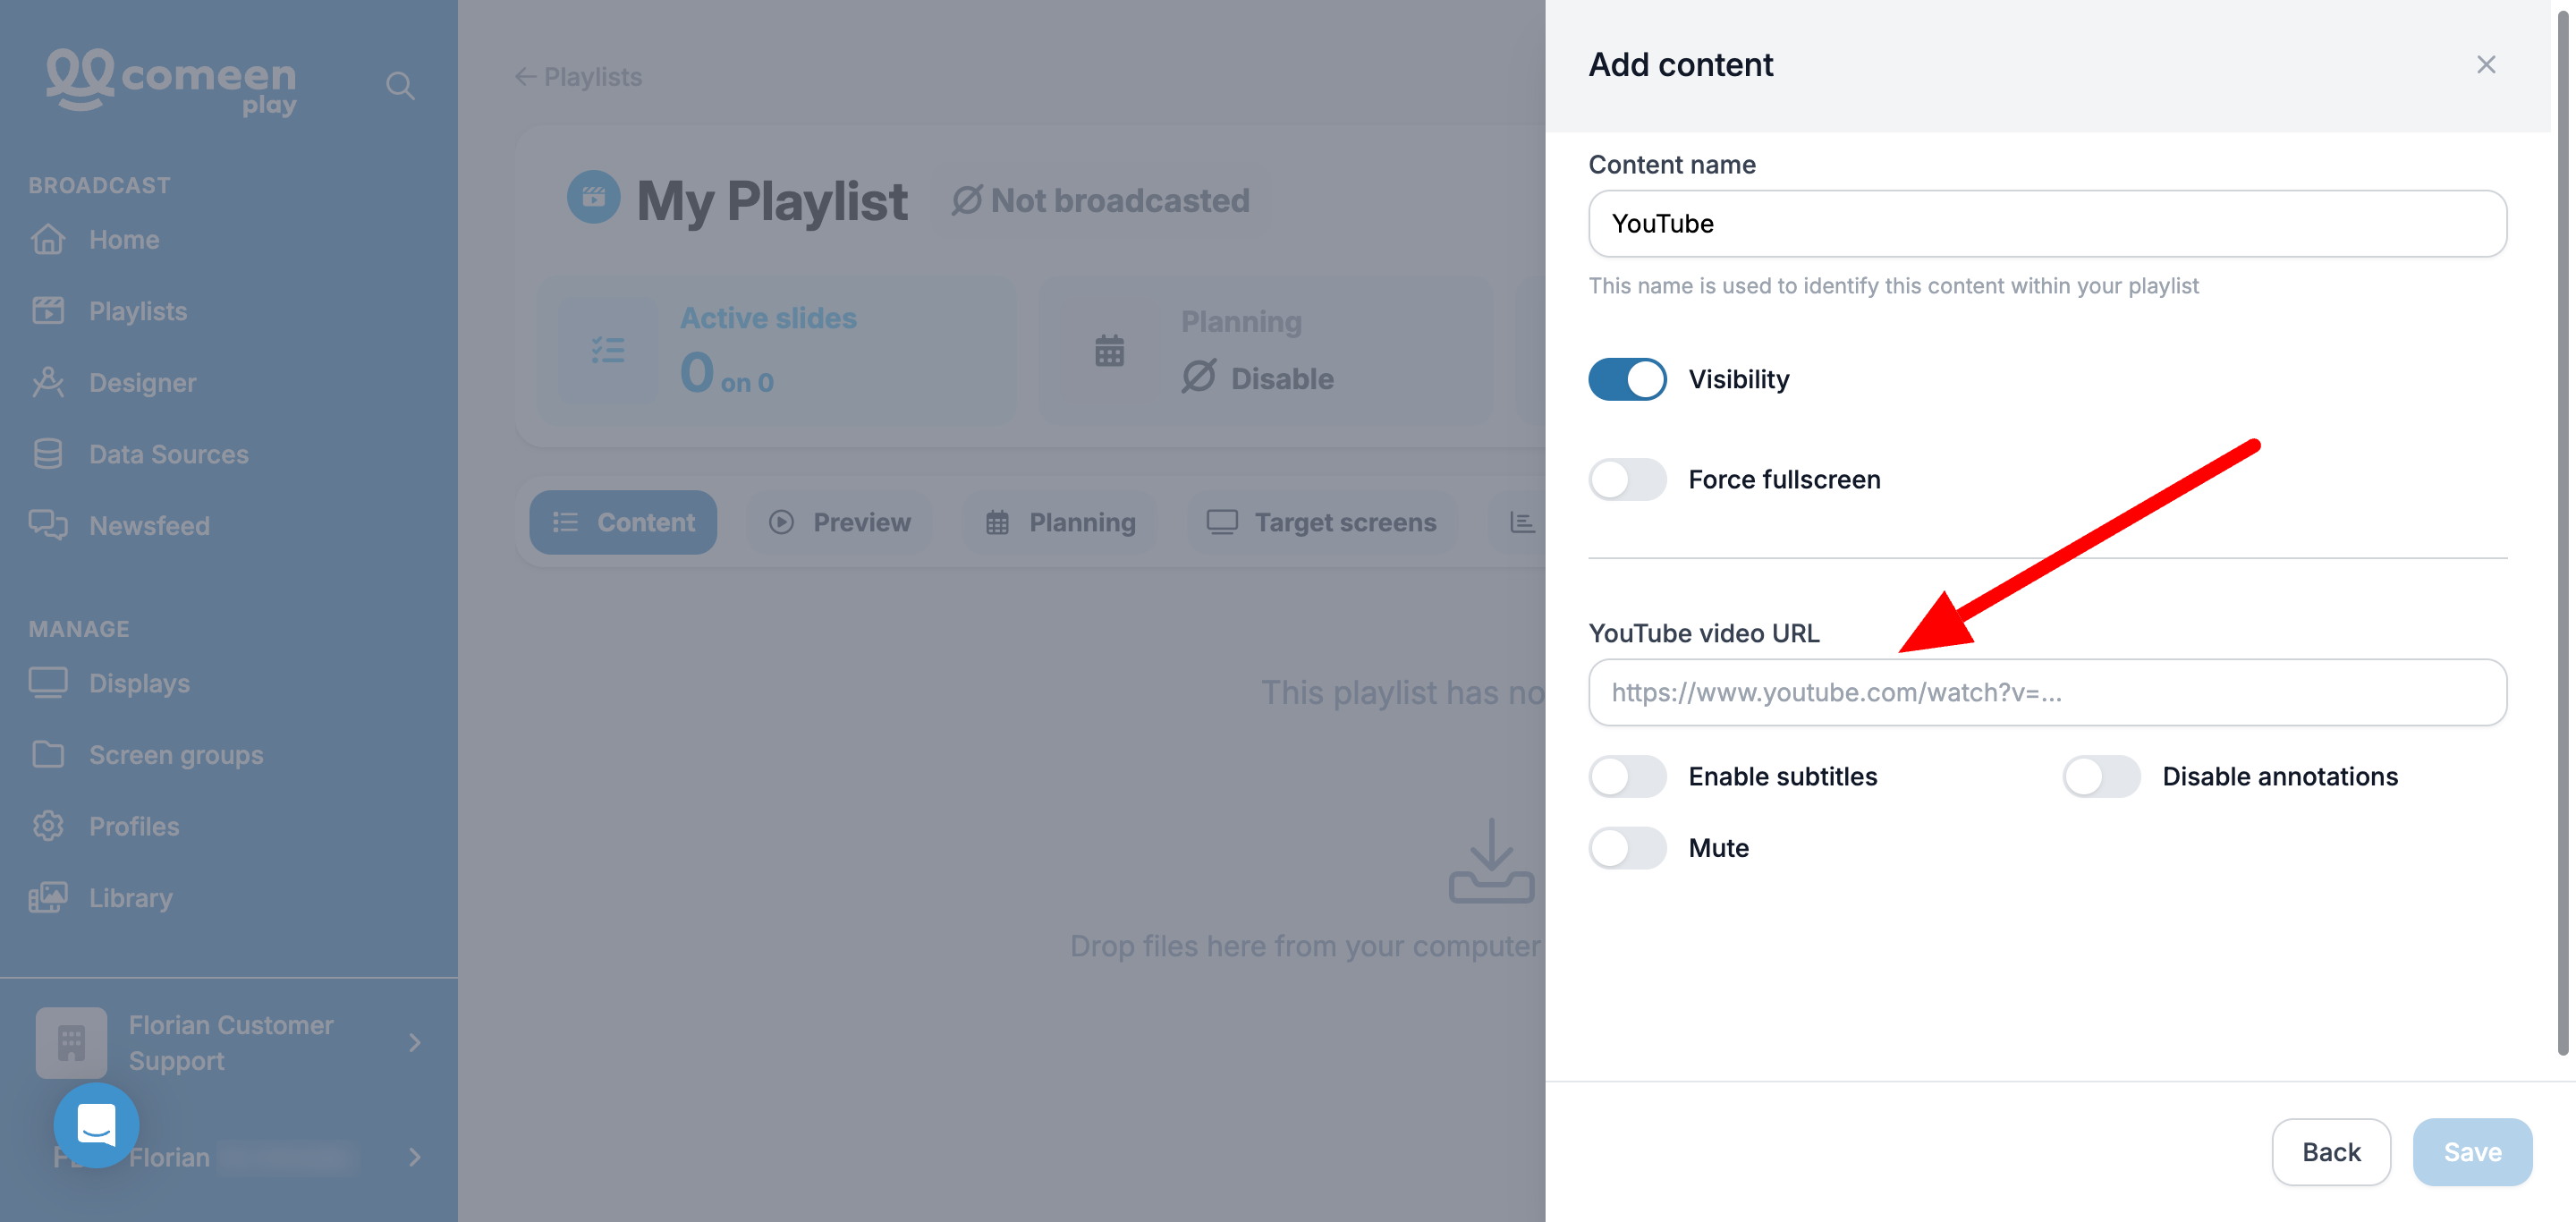This screenshot has height=1222, width=2576.
Task: Click the Home house icon
Action: pos(48,240)
